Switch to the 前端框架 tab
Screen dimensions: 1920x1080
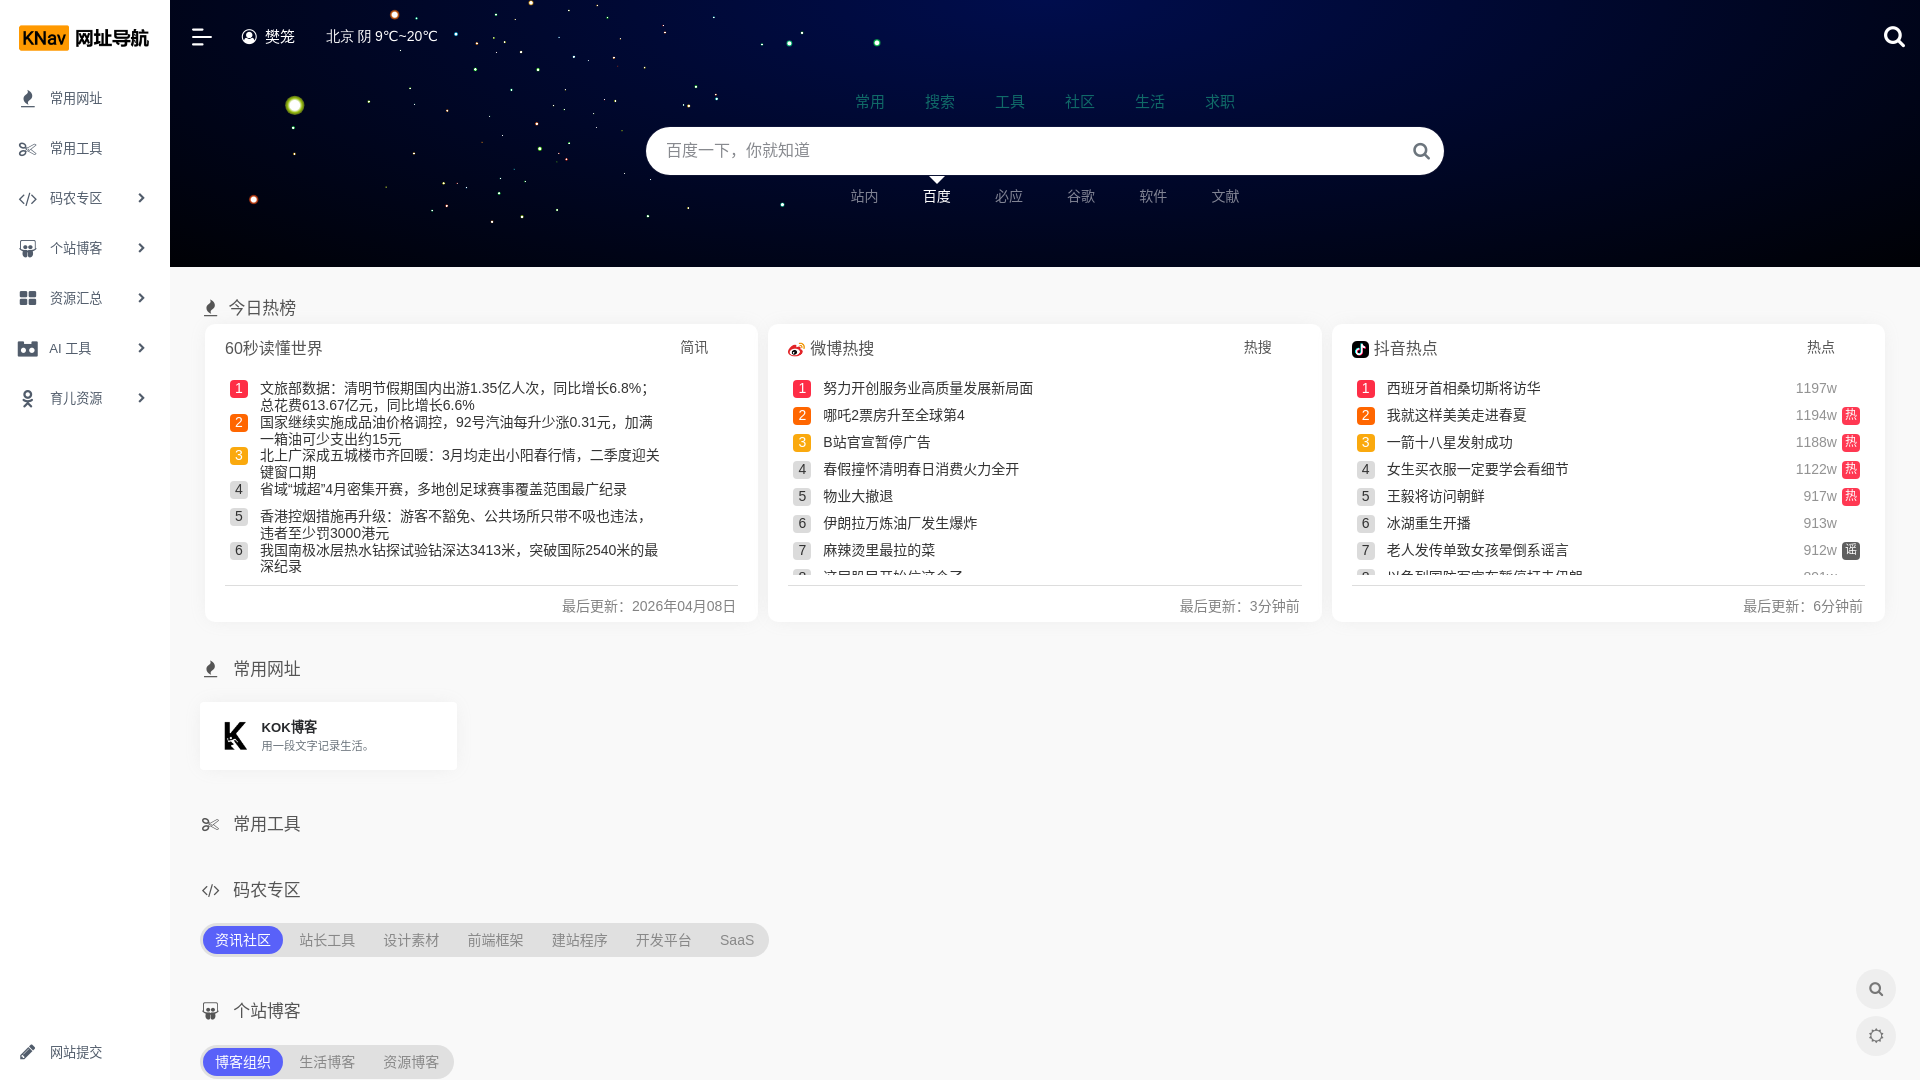495,940
